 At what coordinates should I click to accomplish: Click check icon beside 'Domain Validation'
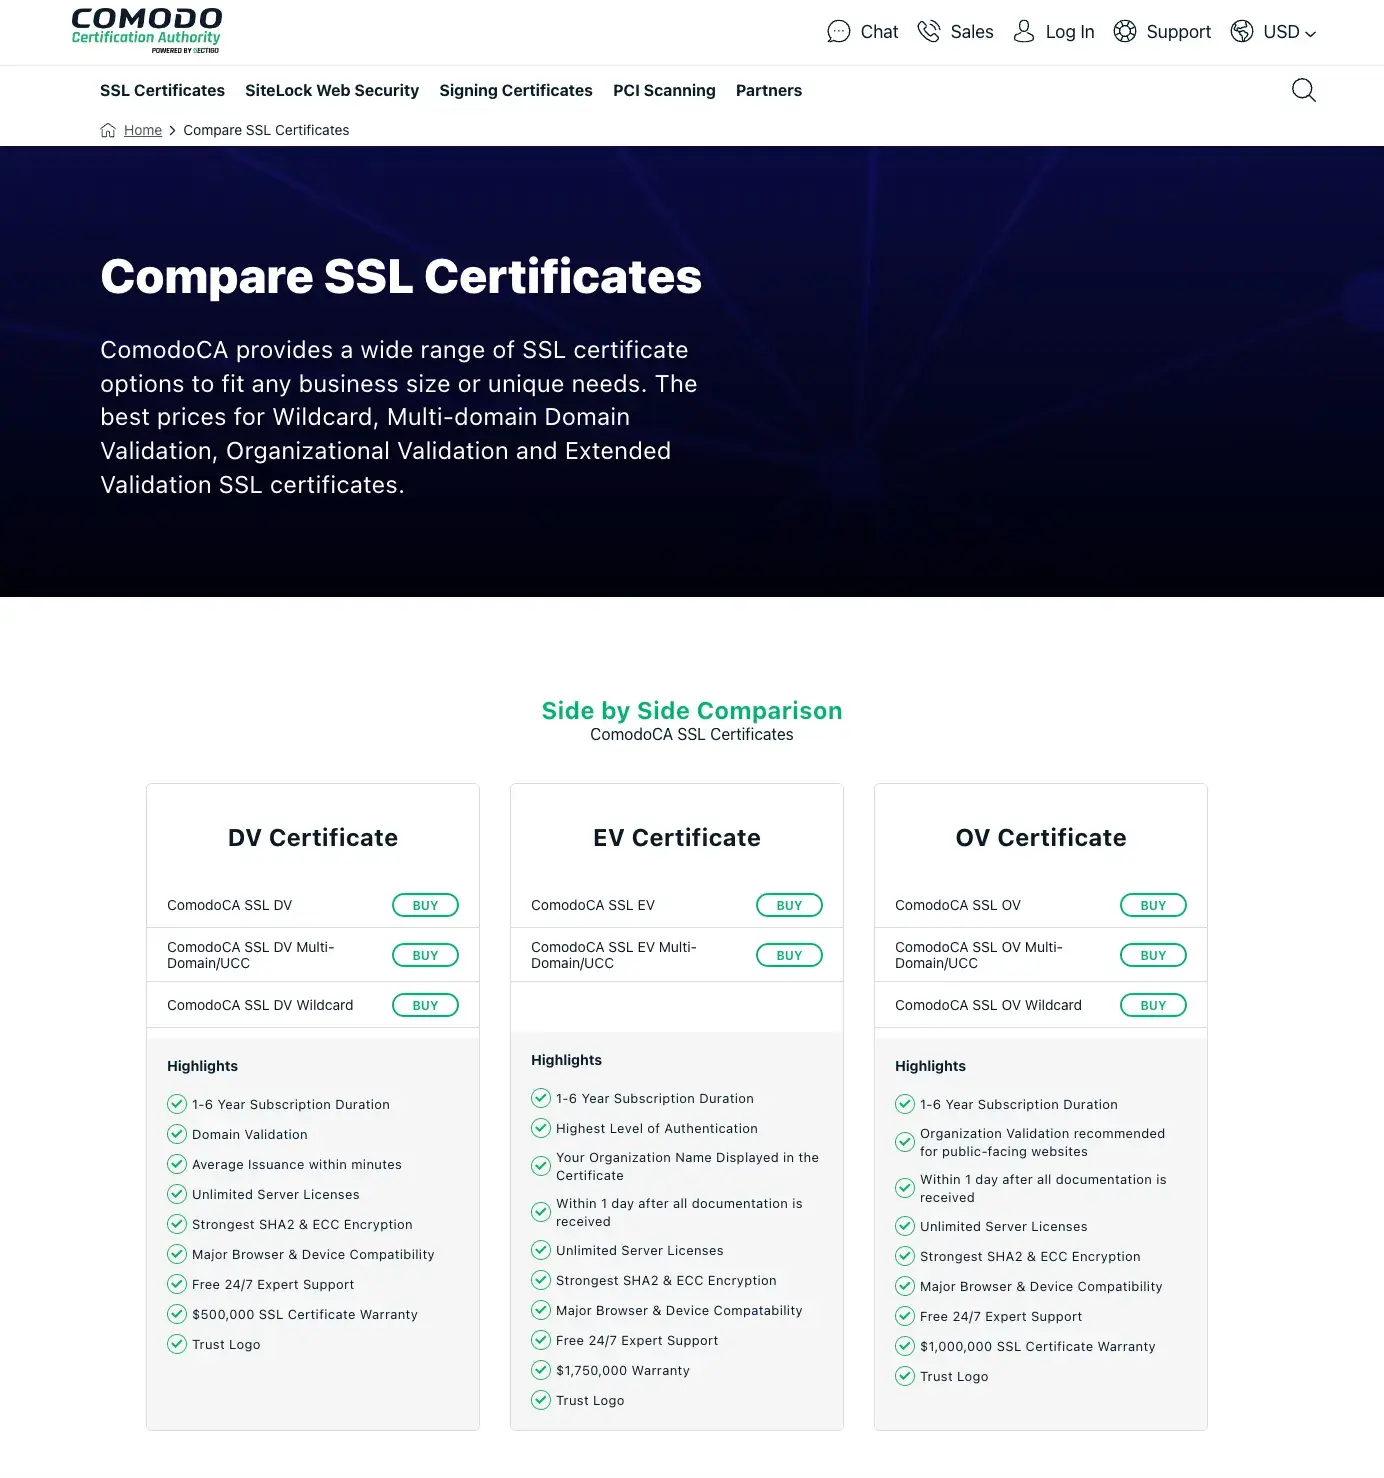click(x=177, y=1134)
